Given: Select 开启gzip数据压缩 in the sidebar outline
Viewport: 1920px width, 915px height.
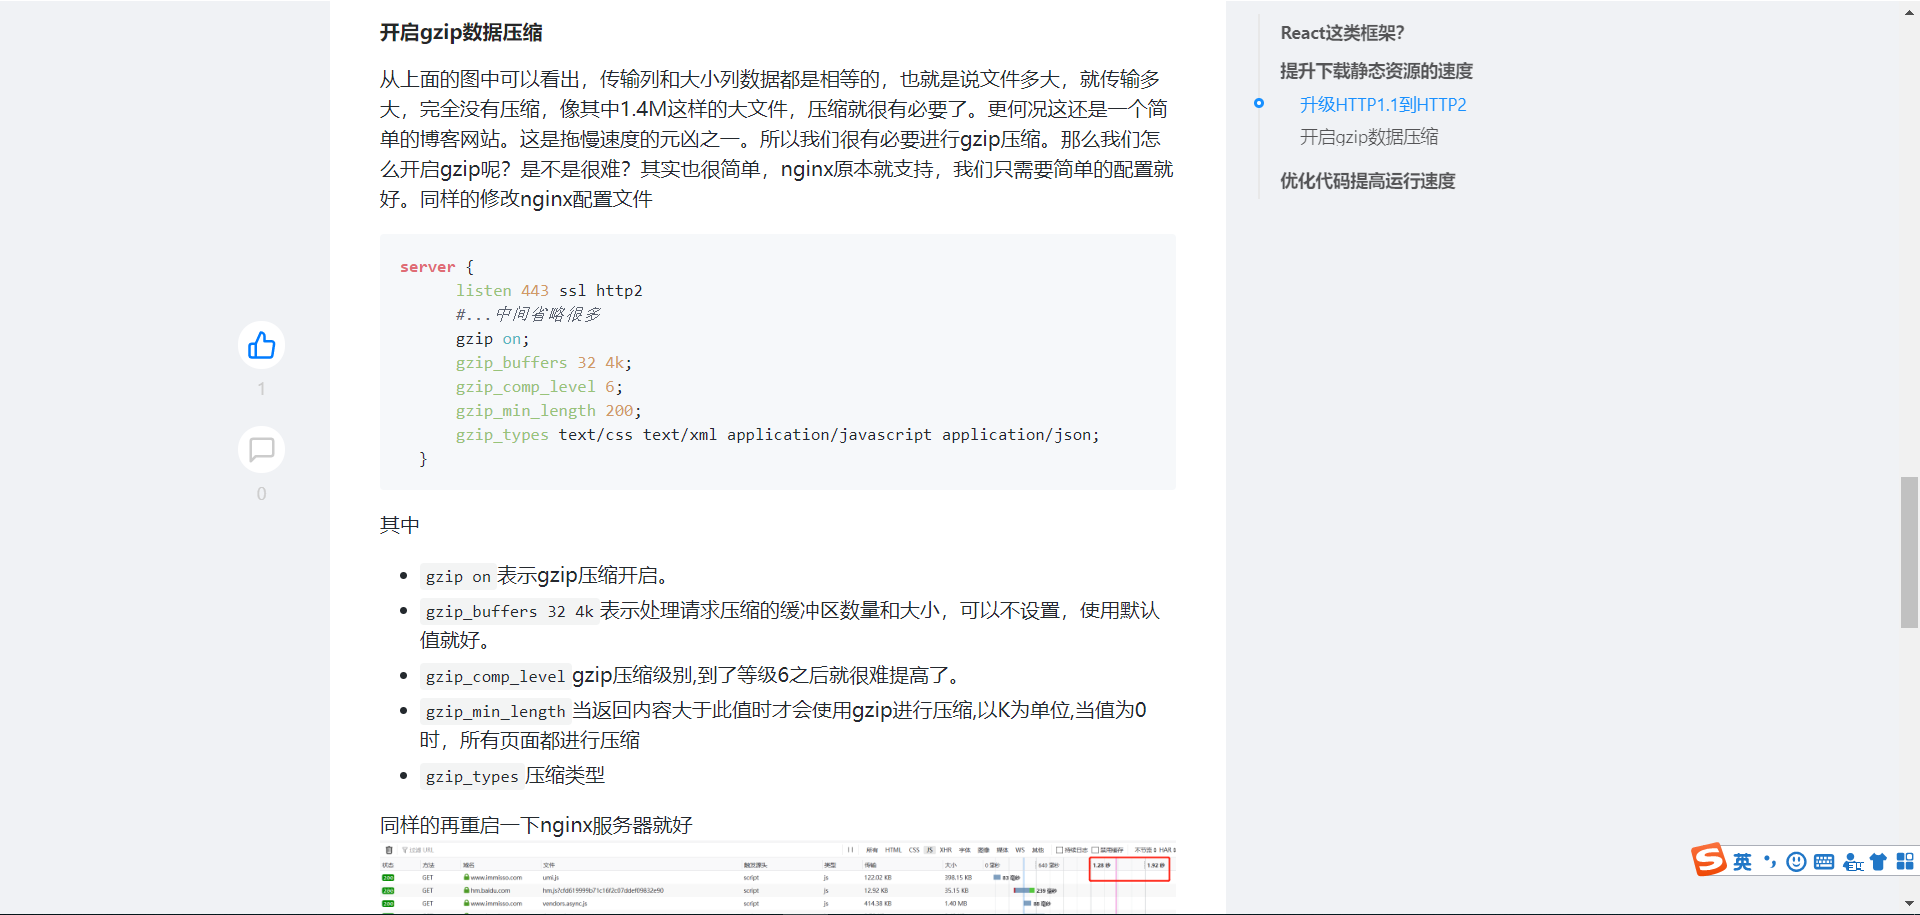Looking at the screenshot, I should click(1368, 137).
